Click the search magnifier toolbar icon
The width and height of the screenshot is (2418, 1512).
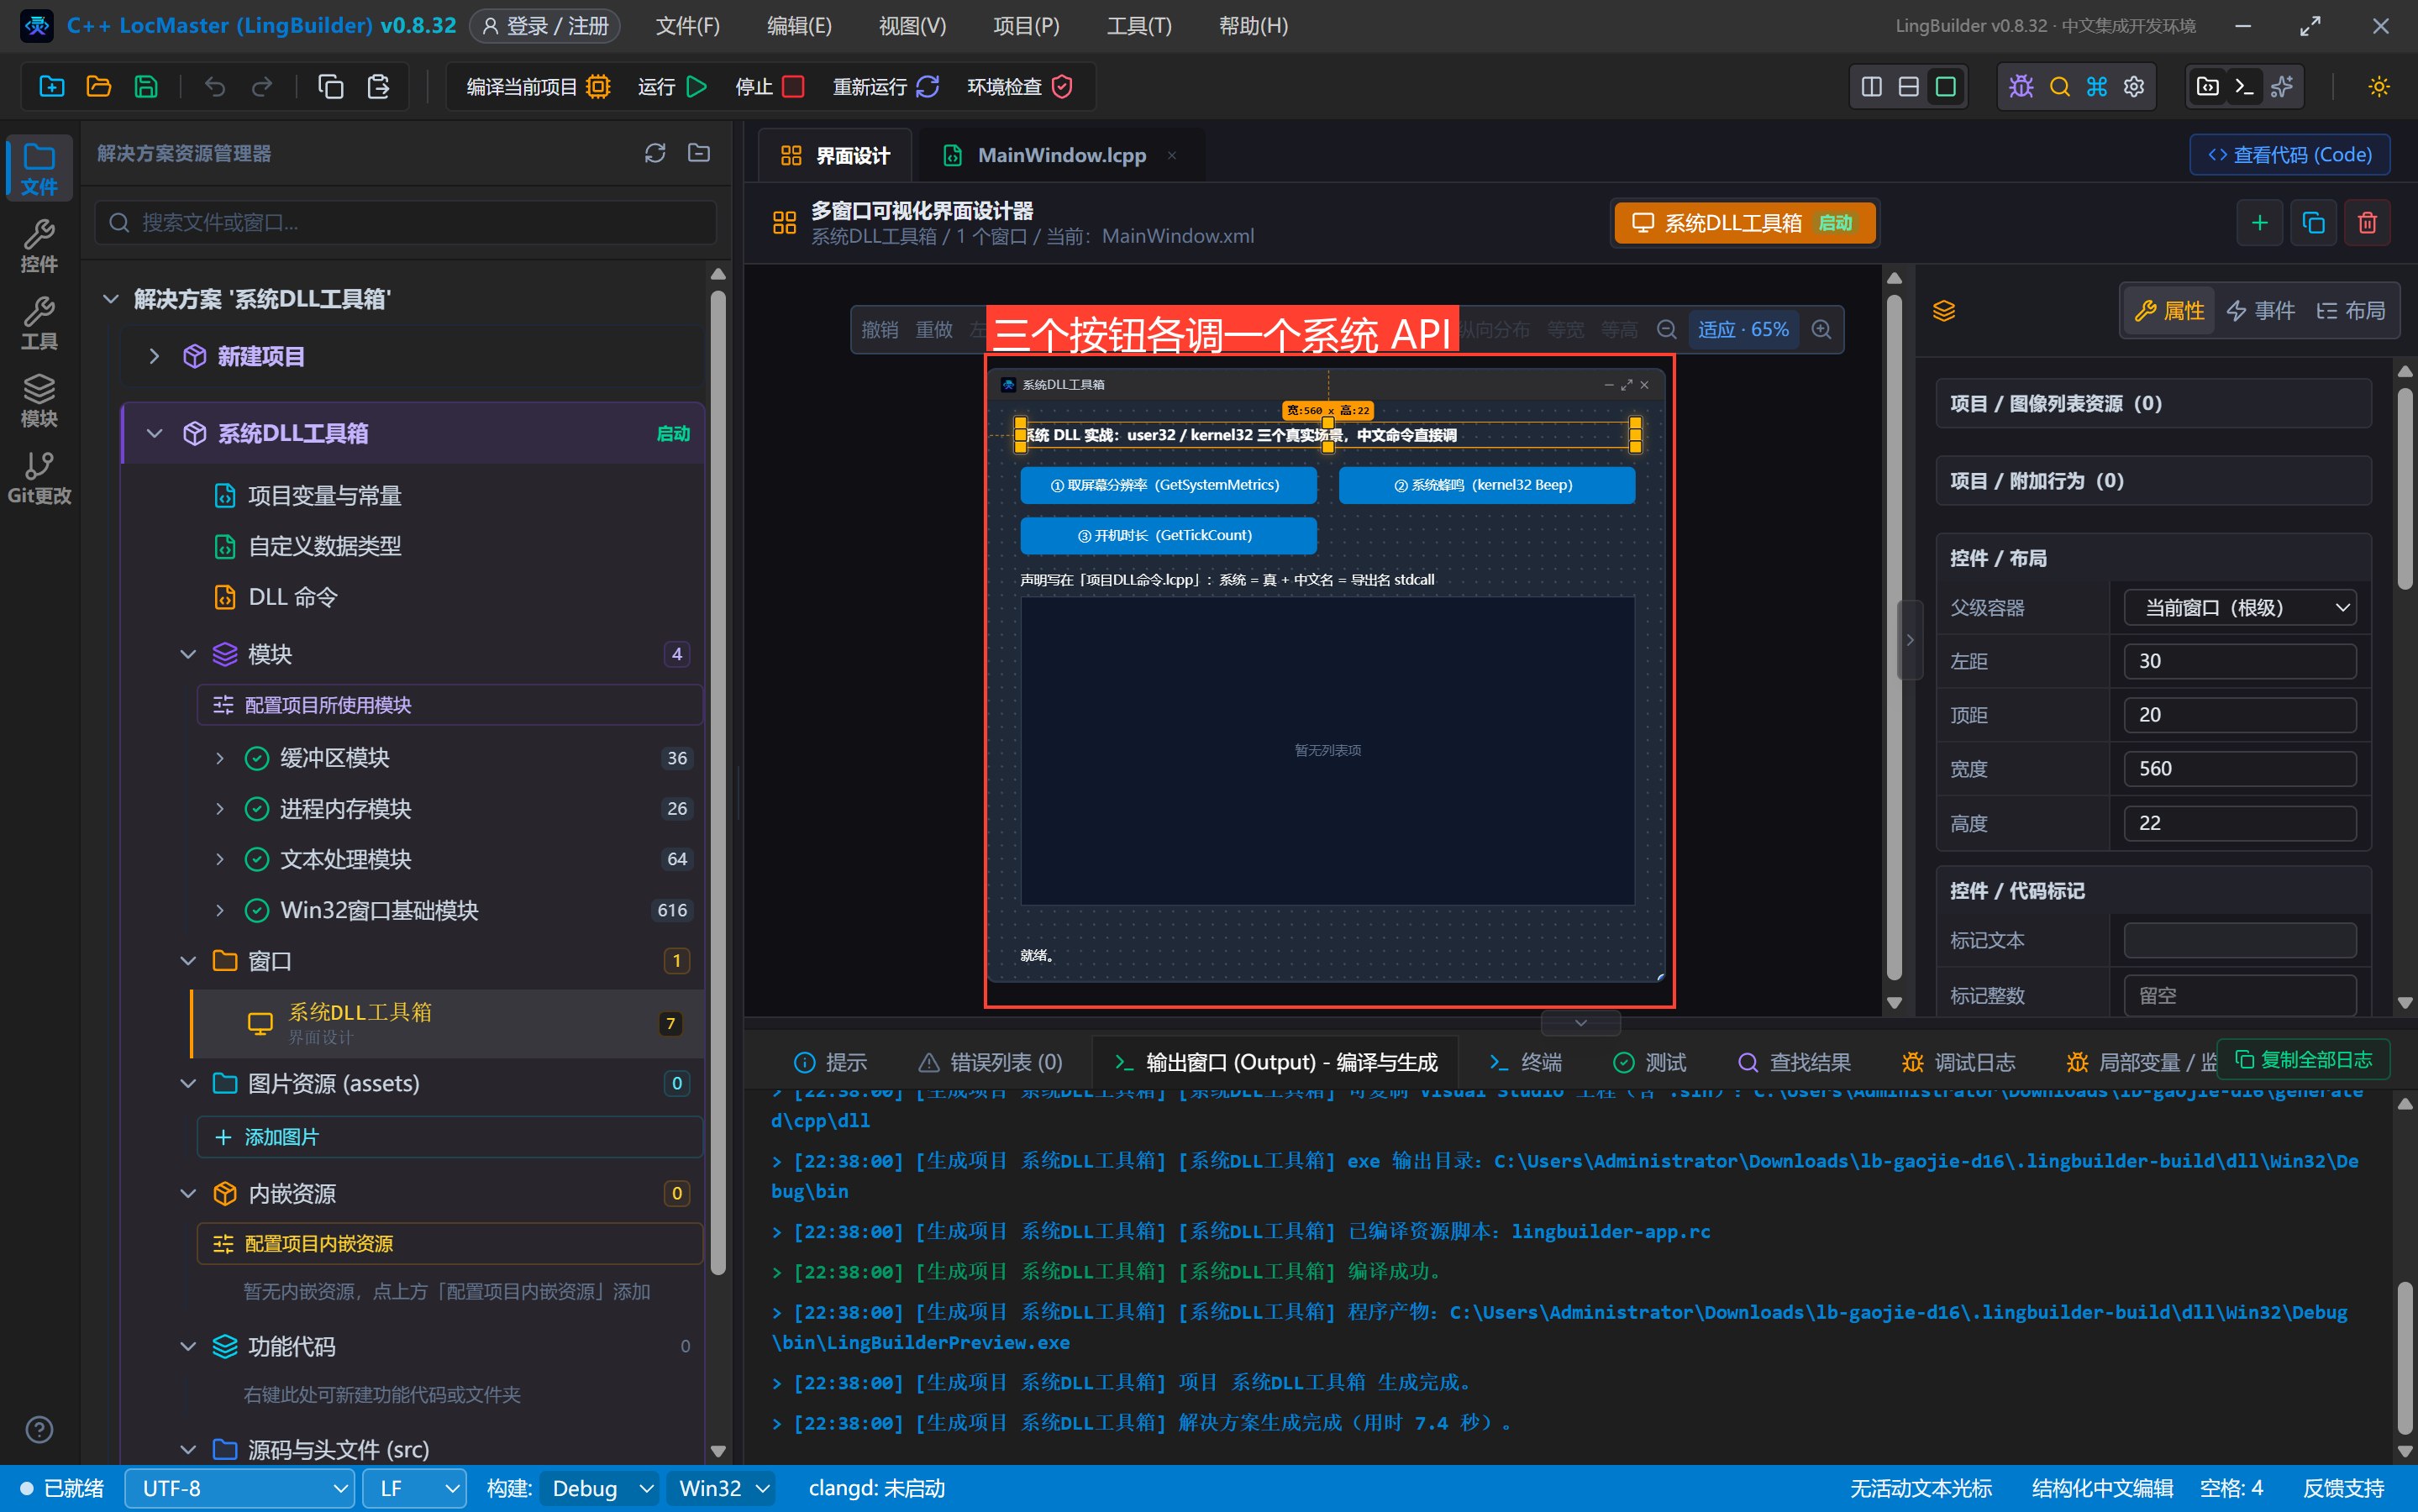coord(2059,87)
